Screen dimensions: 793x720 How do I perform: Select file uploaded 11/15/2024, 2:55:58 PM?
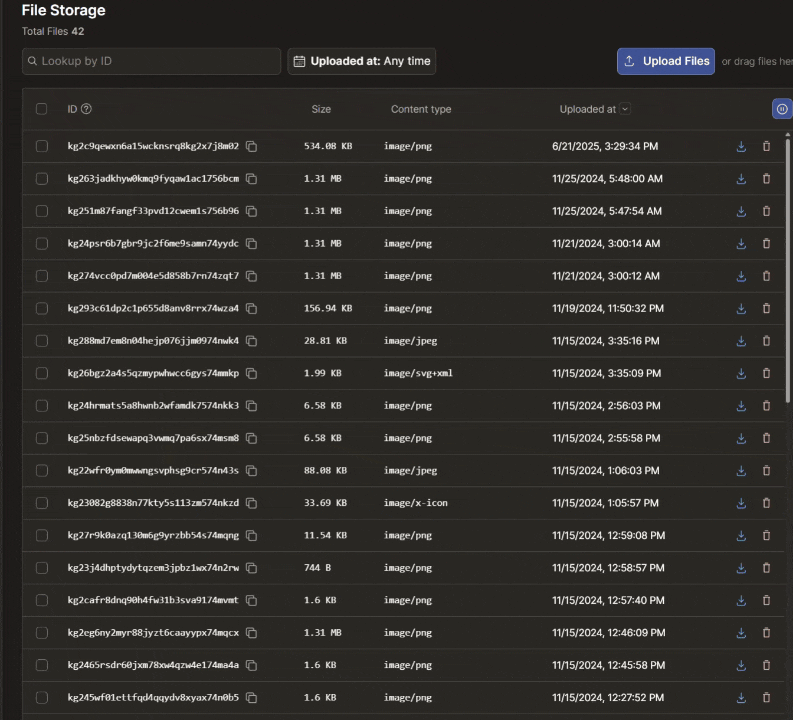pos(41,438)
